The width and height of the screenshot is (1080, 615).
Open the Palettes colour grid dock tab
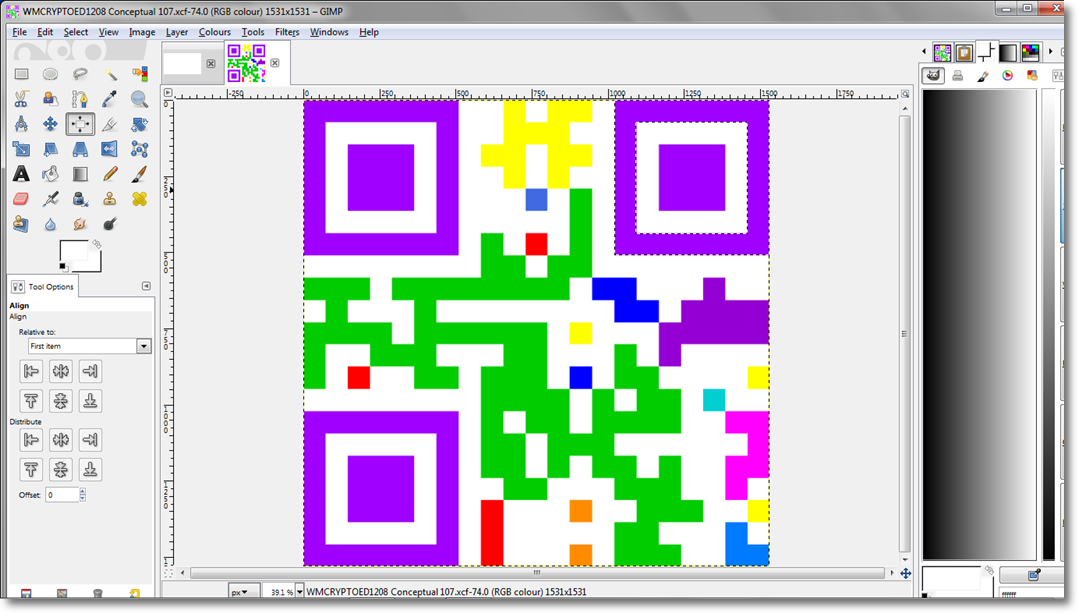pyautogui.click(x=1031, y=52)
